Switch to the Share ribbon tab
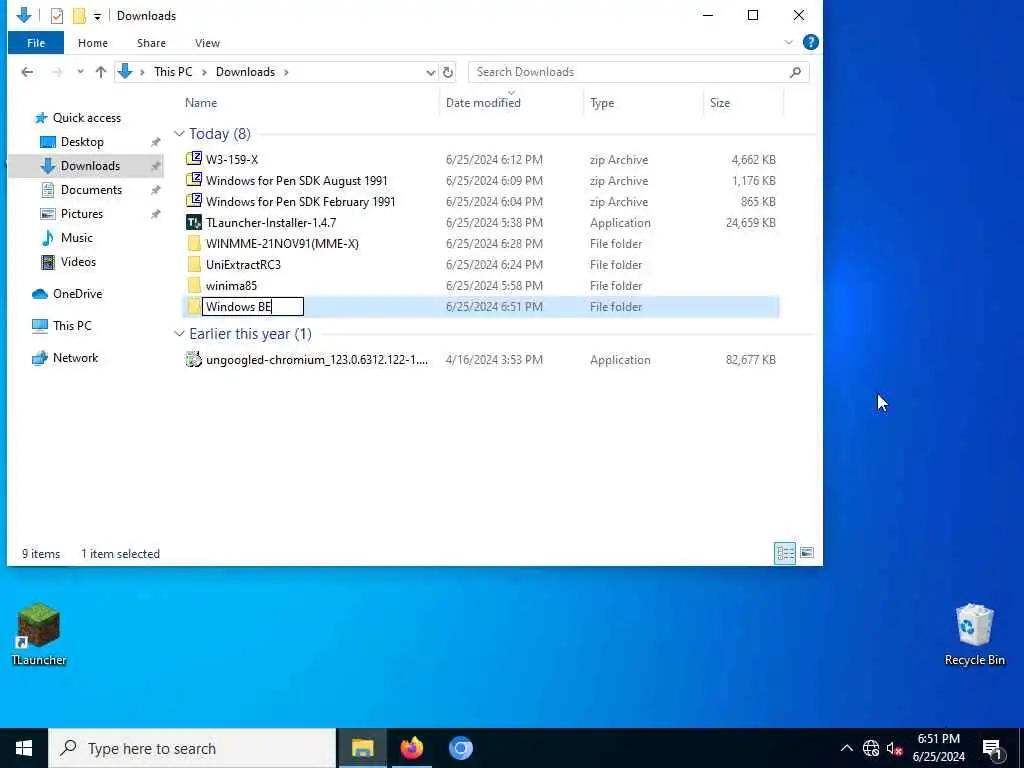The image size is (1024, 768). [x=151, y=43]
